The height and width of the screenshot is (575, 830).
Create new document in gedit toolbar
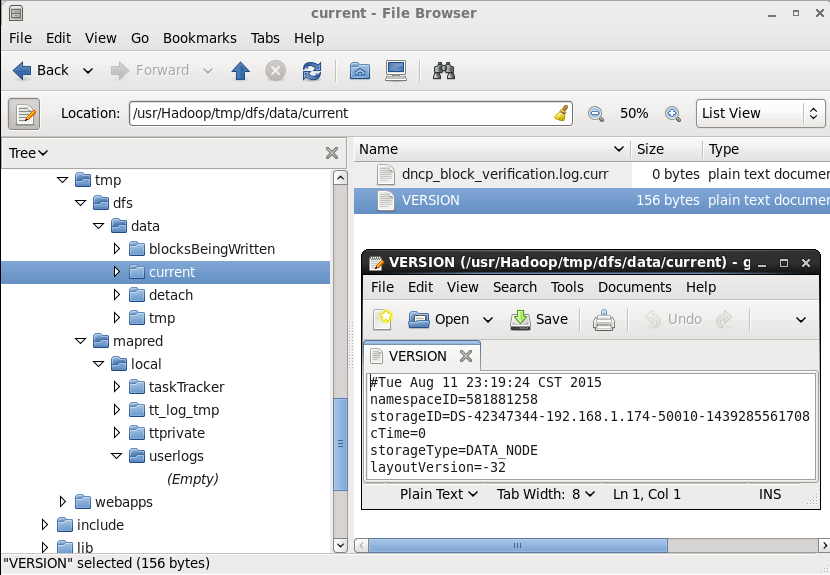pos(383,319)
